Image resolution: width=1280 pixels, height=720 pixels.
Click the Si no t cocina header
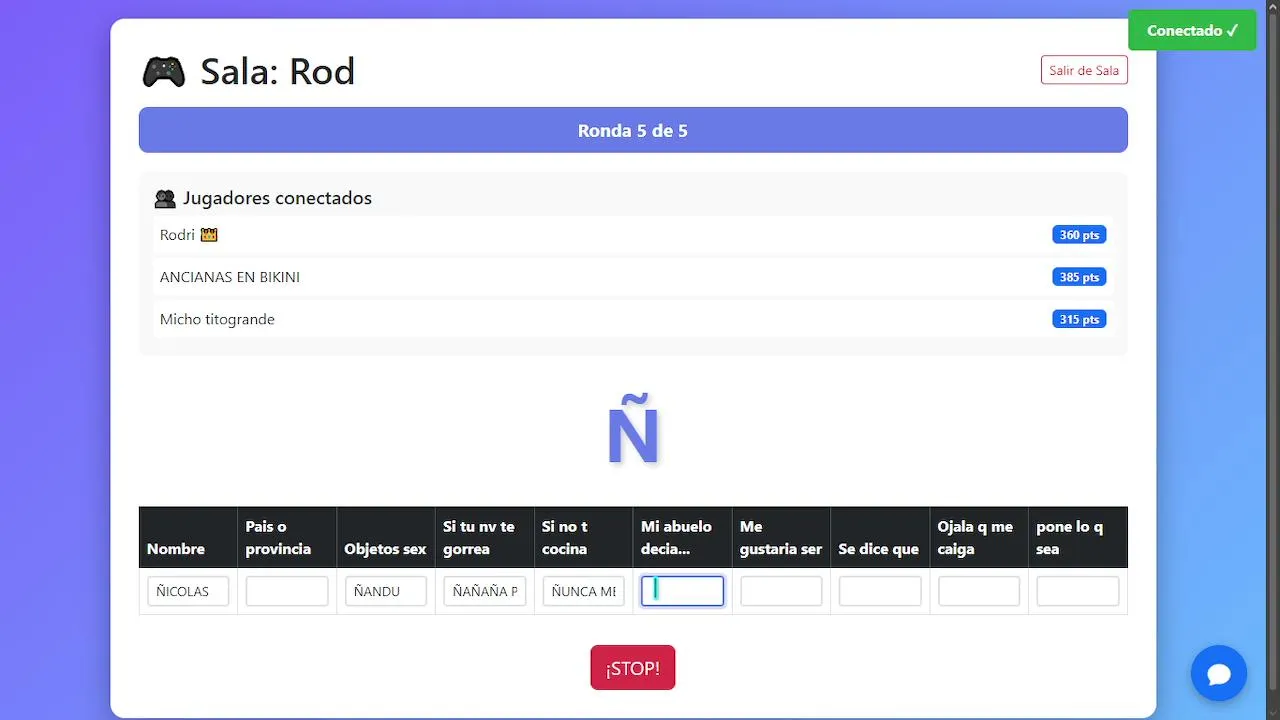pos(584,537)
